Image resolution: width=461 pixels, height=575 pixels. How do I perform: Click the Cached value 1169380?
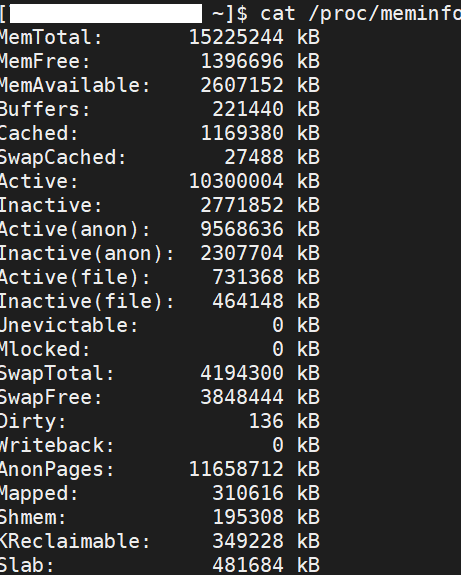point(242,133)
